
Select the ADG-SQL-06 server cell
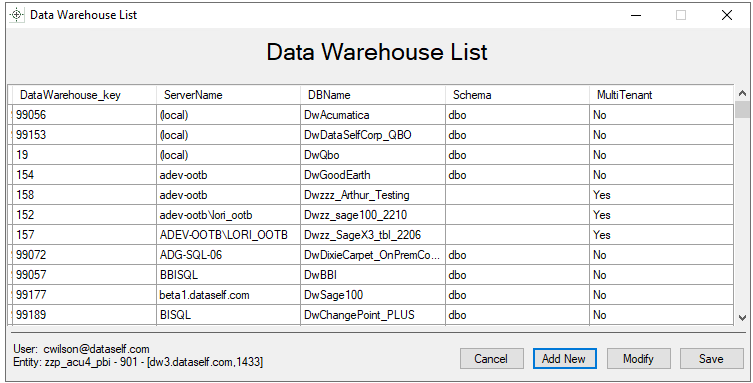click(x=229, y=255)
